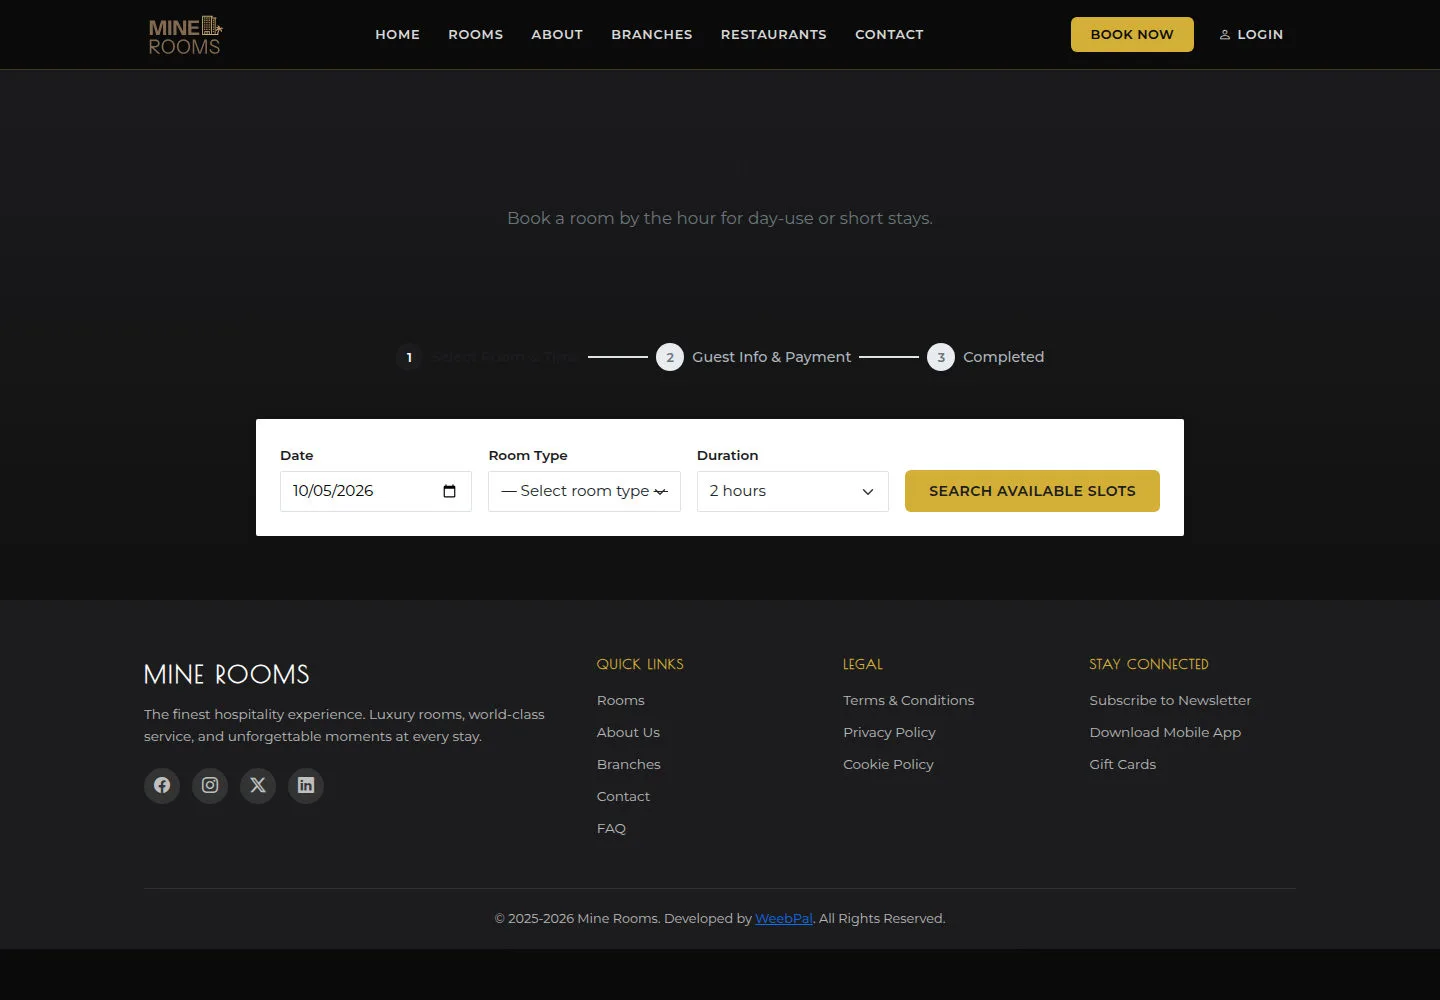
Task: Expand the Select room type dropdown
Action: 584,491
